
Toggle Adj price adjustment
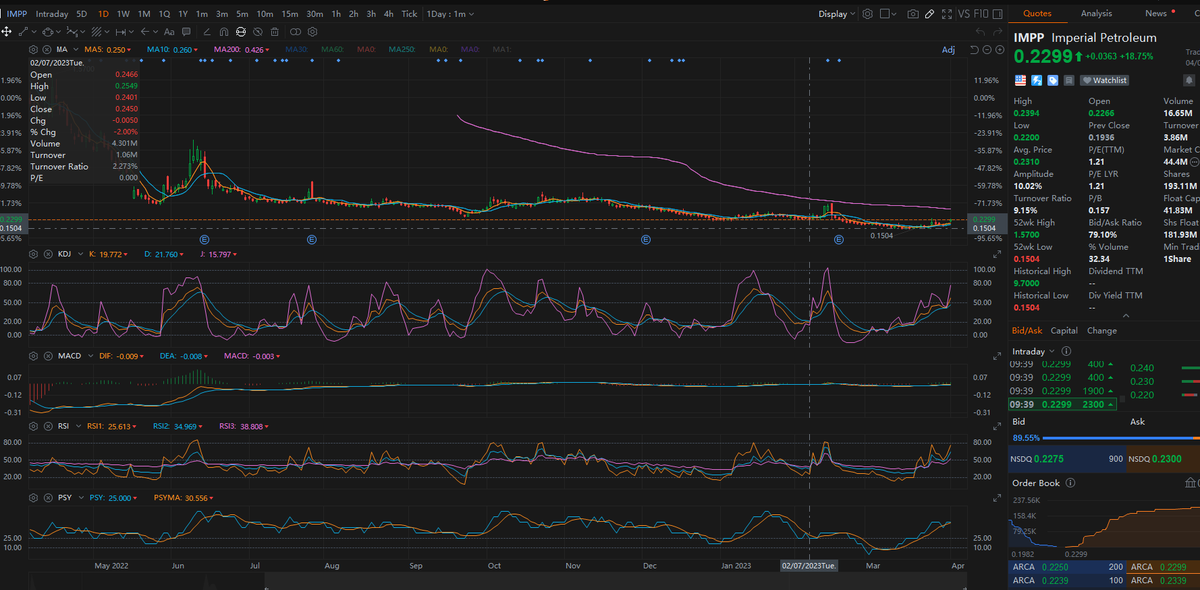(x=949, y=50)
